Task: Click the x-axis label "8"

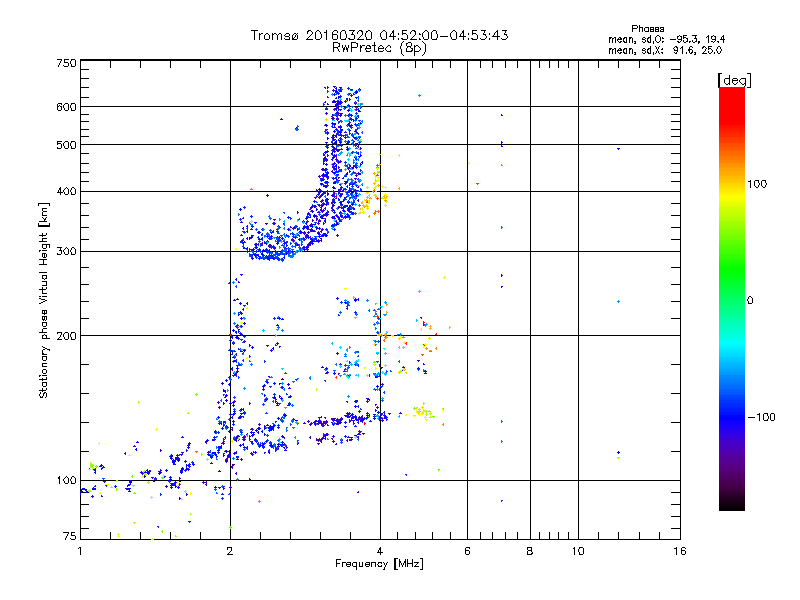Action: [x=530, y=551]
